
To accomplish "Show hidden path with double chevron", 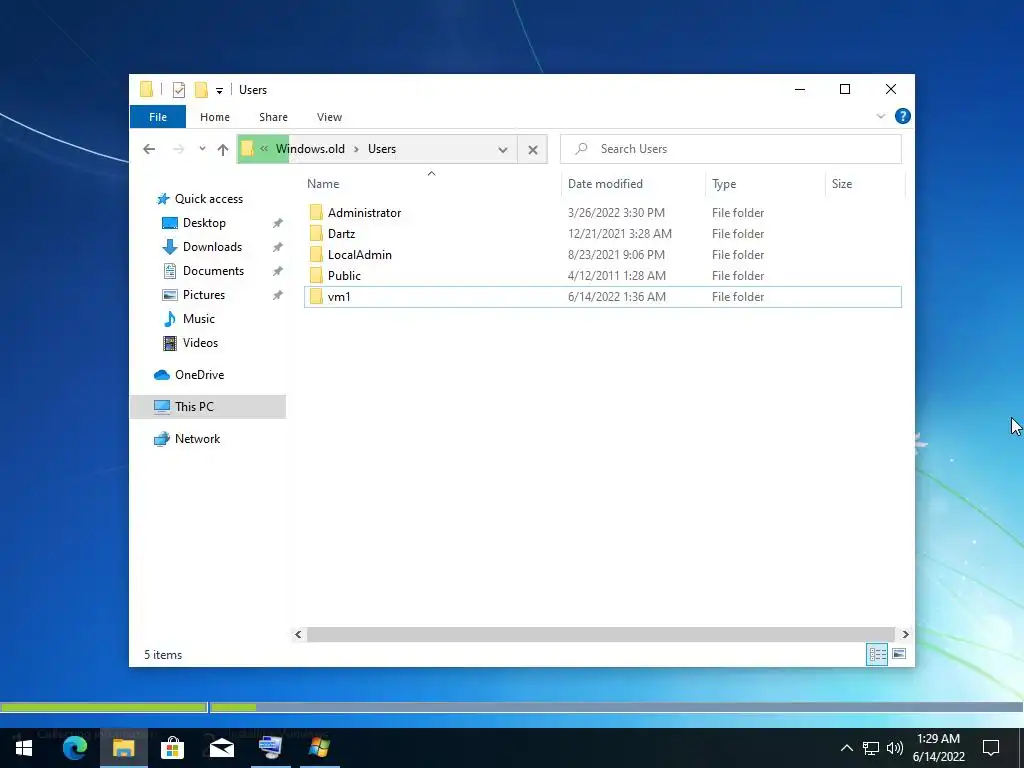I will [264, 149].
